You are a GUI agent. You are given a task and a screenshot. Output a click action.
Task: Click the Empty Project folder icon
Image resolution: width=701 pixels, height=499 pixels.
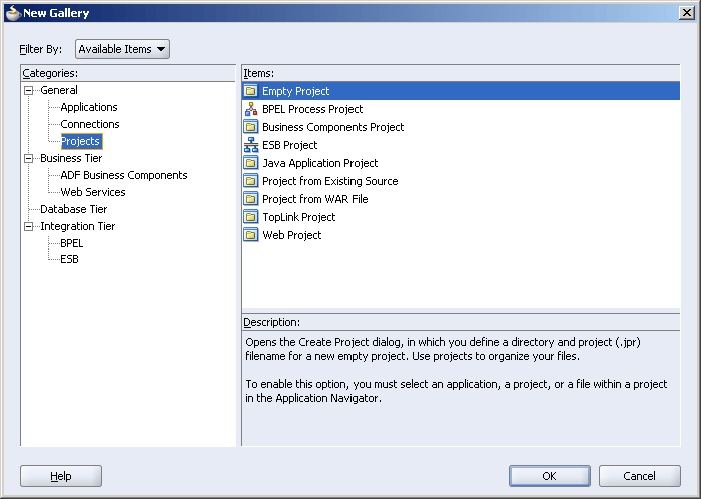[x=251, y=91]
